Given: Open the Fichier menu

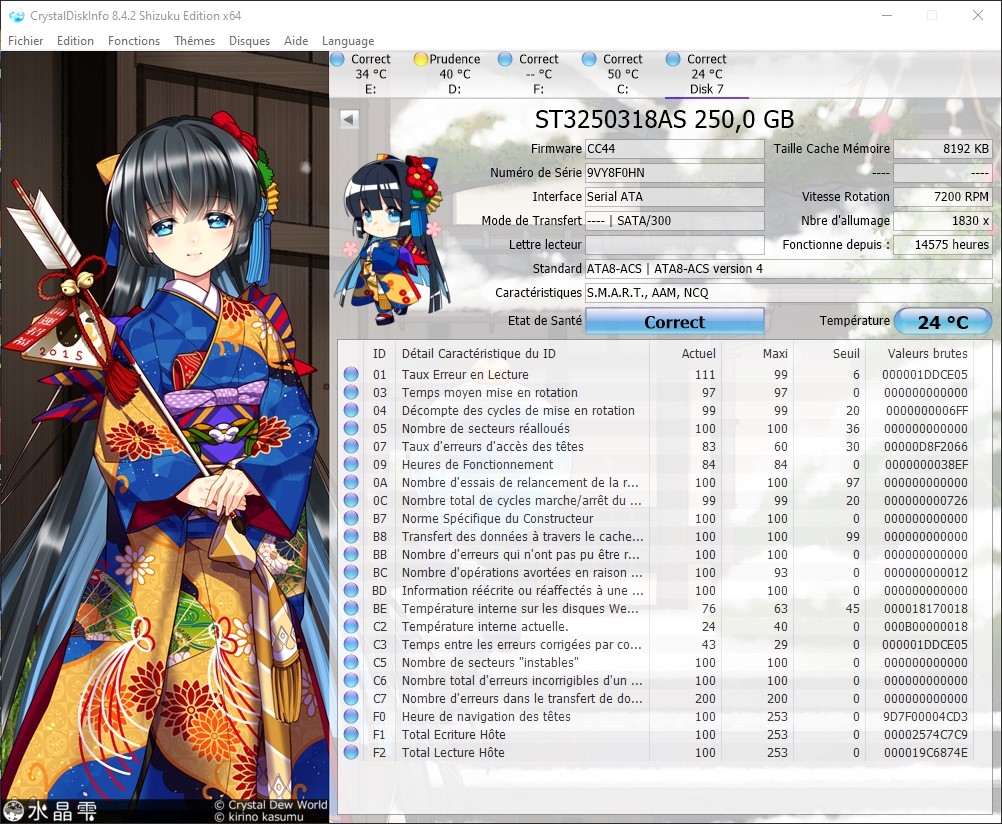Looking at the screenshot, I should 26,40.
